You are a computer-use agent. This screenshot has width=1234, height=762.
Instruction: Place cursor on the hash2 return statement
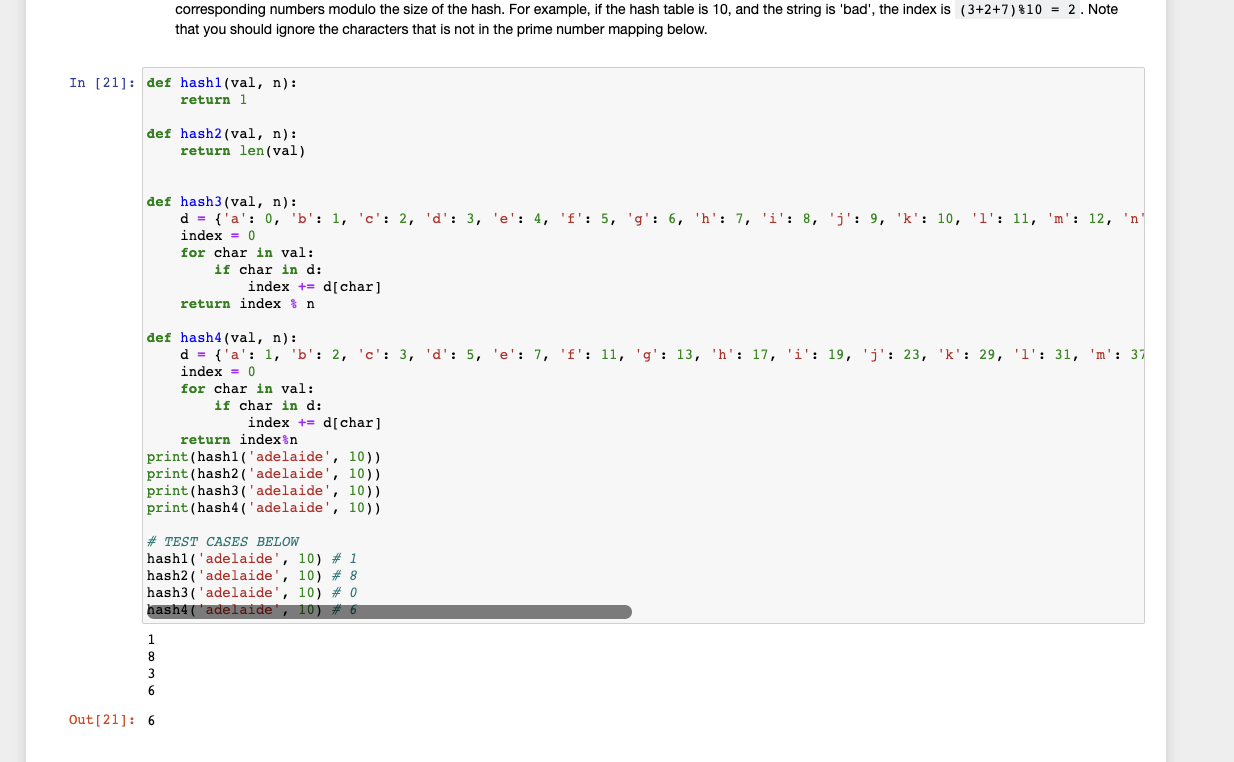pyautogui.click(x=242, y=150)
